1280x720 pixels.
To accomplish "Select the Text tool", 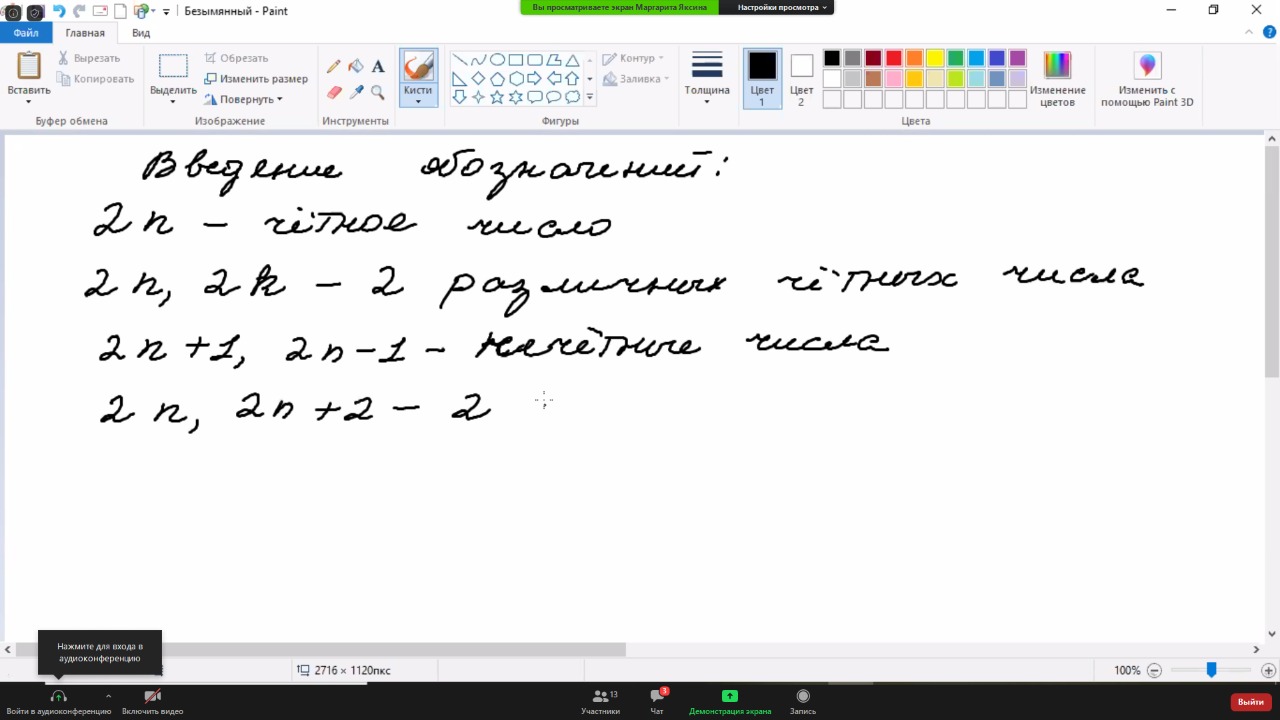I will pyautogui.click(x=378, y=67).
